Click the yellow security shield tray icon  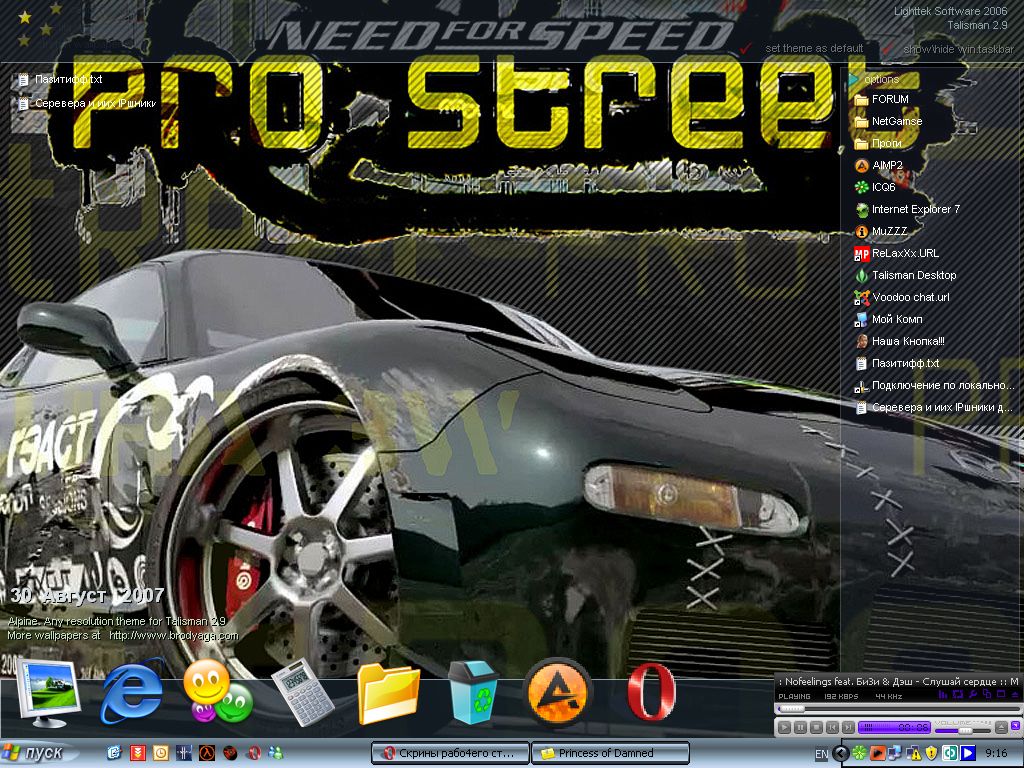coord(931,754)
